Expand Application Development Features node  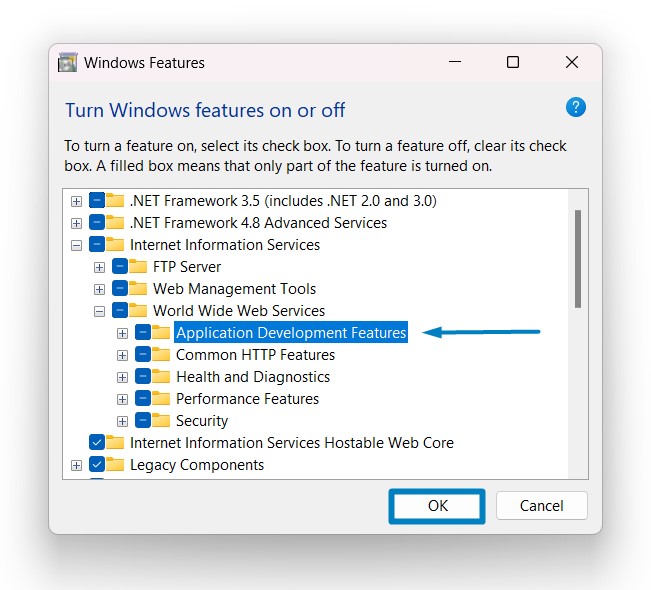click(x=122, y=333)
